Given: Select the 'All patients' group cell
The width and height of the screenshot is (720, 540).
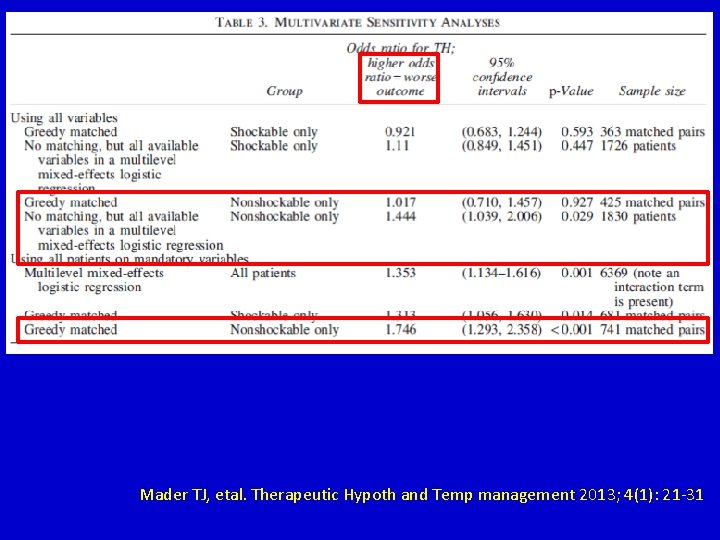Looking at the screenshot, I should (263, 273).
